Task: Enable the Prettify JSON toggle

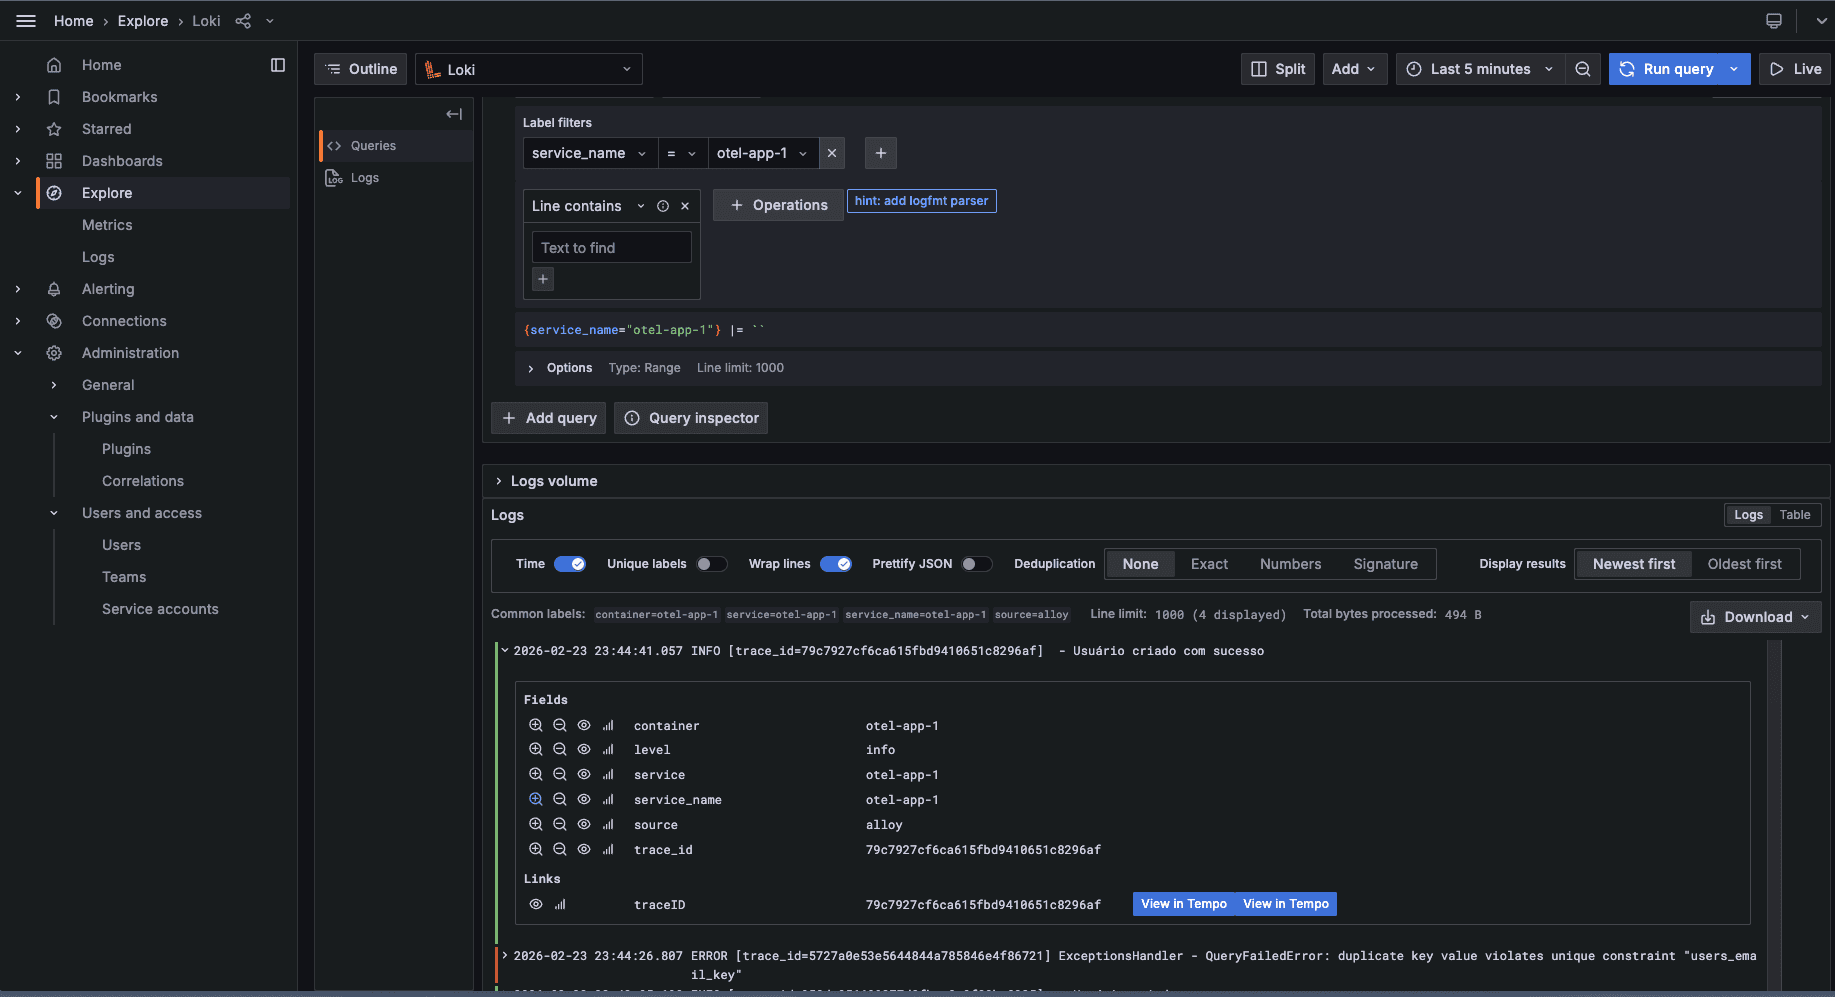Action: [x=978, y=563]
